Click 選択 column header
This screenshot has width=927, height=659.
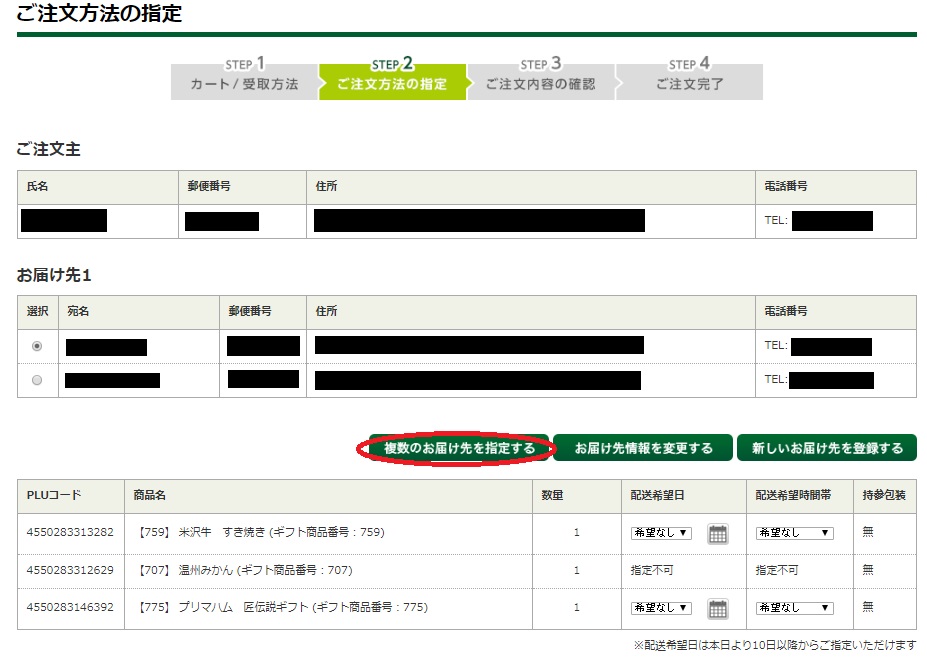(37, 311)
